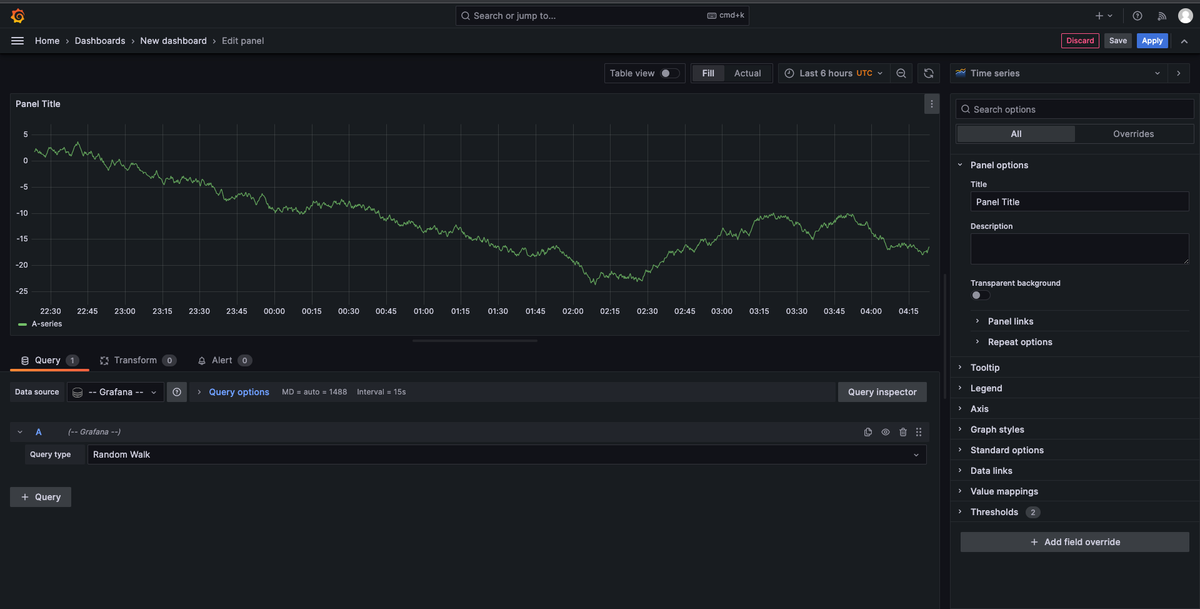The height and width of the screenshot is (609, 1200).
Task: Click the Grafana logo icon
Action: pyautogui.click(x=17, y=16)
